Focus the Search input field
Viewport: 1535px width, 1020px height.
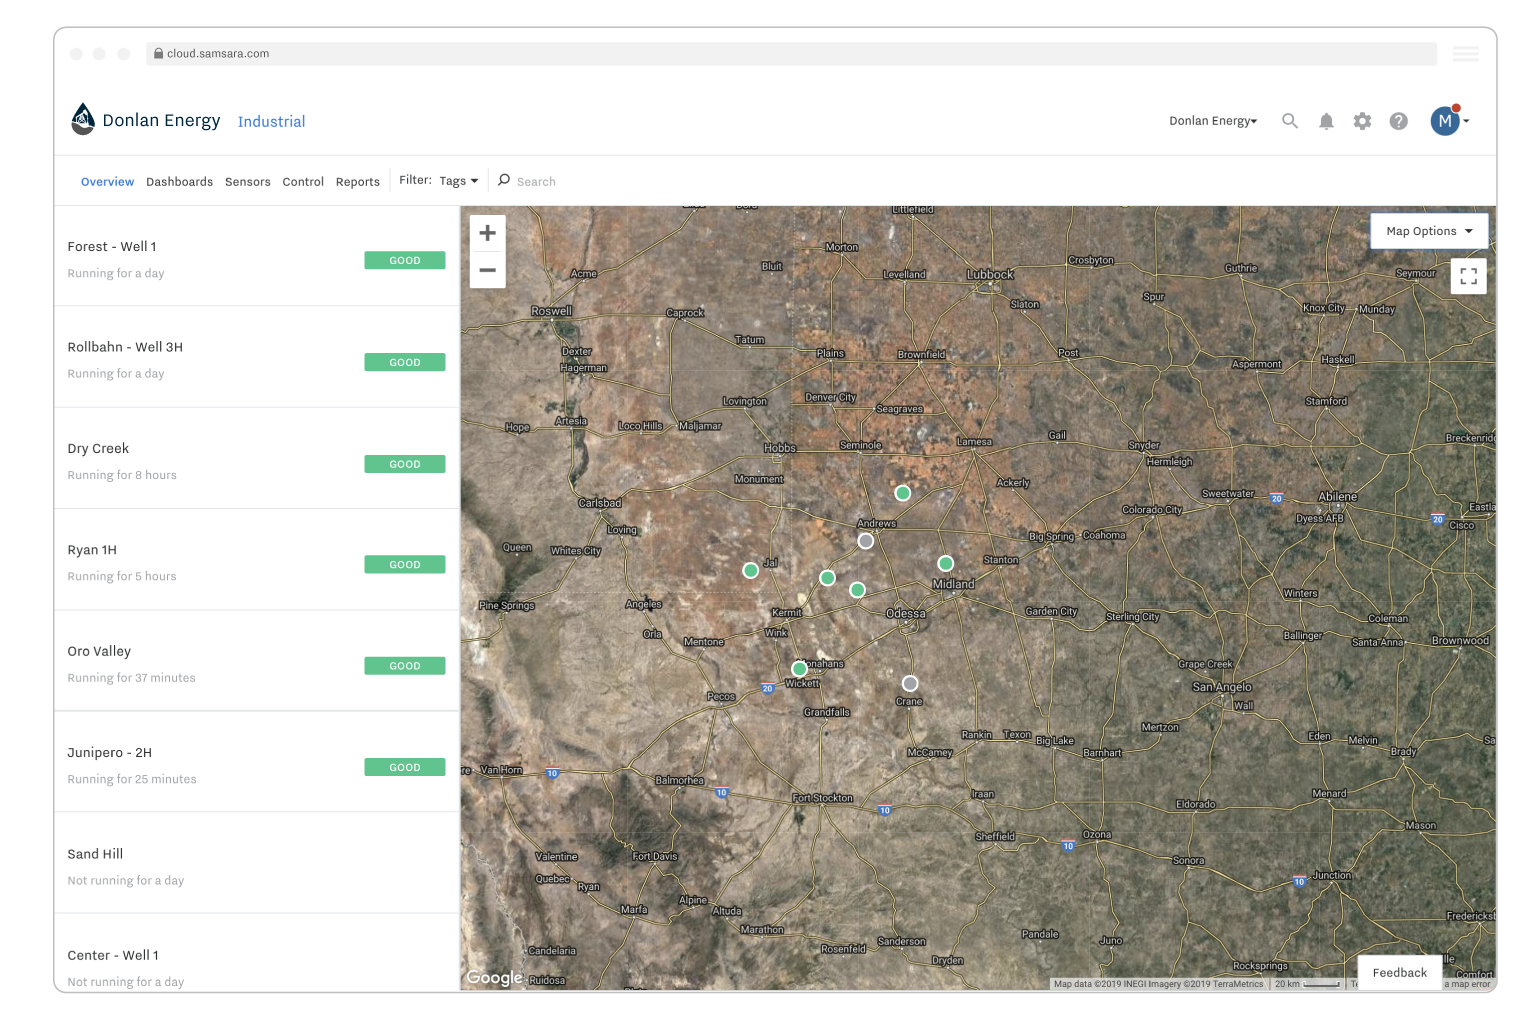[x=536, y=182]
